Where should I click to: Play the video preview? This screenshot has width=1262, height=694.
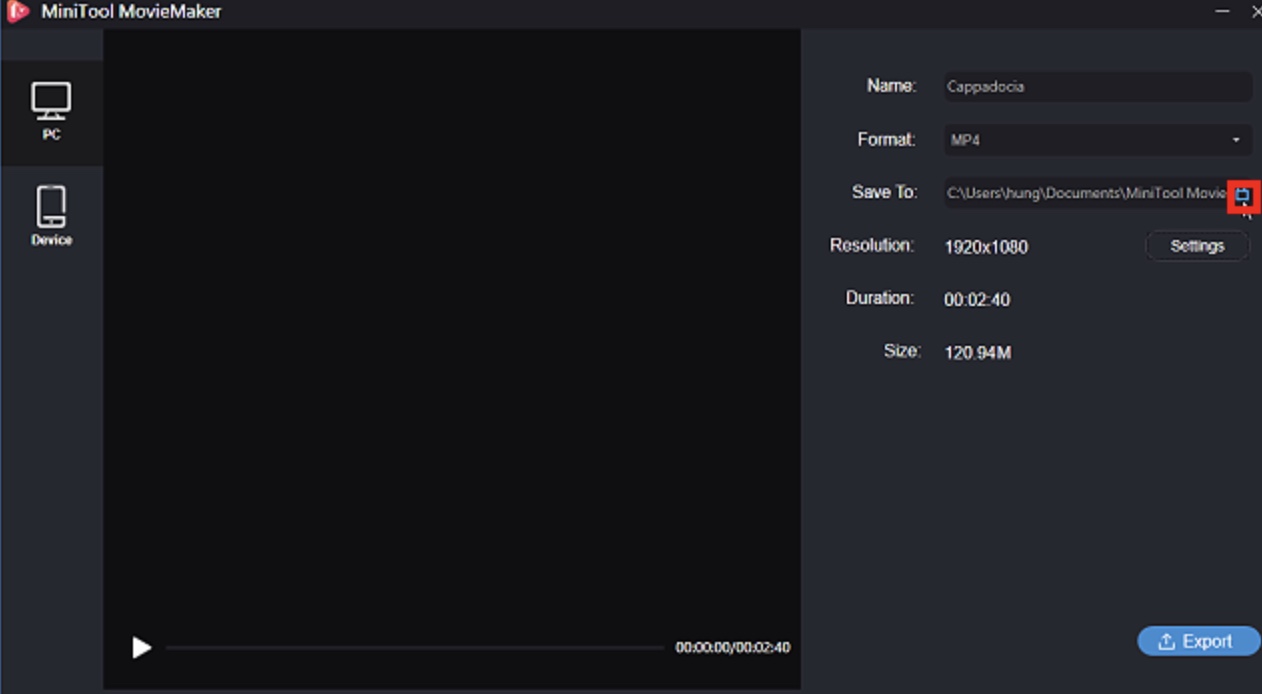[142, 648]
